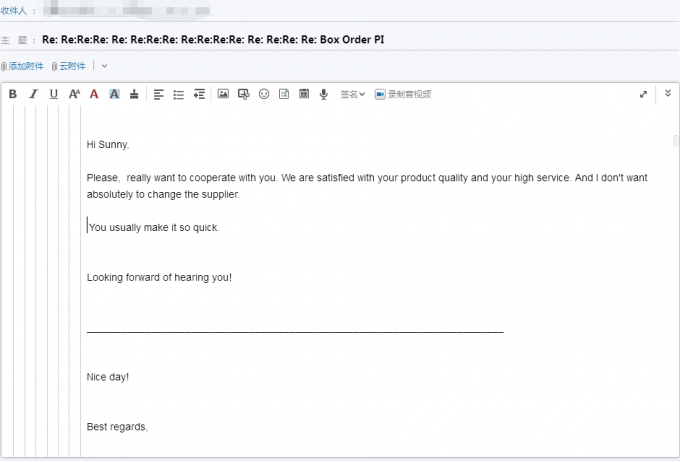
Task: Insert an image into the email
Action: coord(223,94)
